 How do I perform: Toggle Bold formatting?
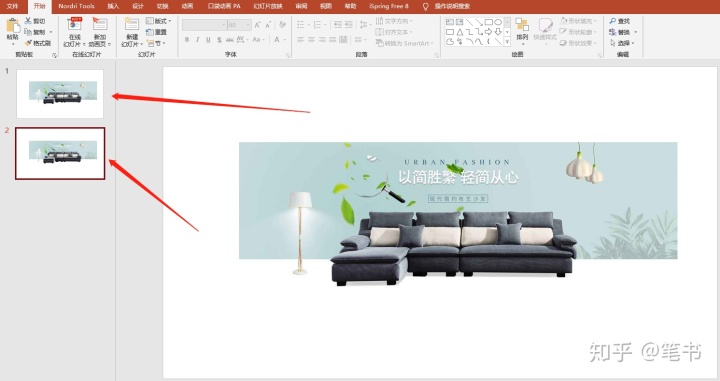click(187, 40)
